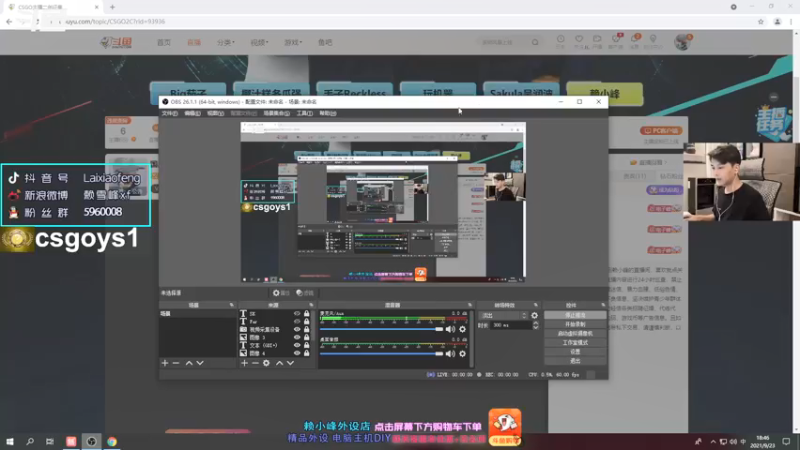
Task: Open the 场景集合(S) menu in OBS
Action: pyautogui.click(x=277, y=113)
